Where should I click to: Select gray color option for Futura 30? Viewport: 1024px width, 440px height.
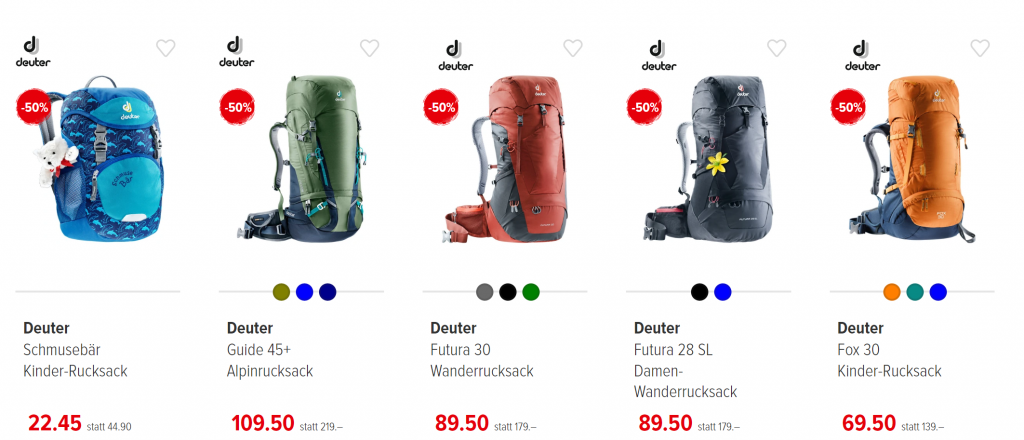click(485, 292)
